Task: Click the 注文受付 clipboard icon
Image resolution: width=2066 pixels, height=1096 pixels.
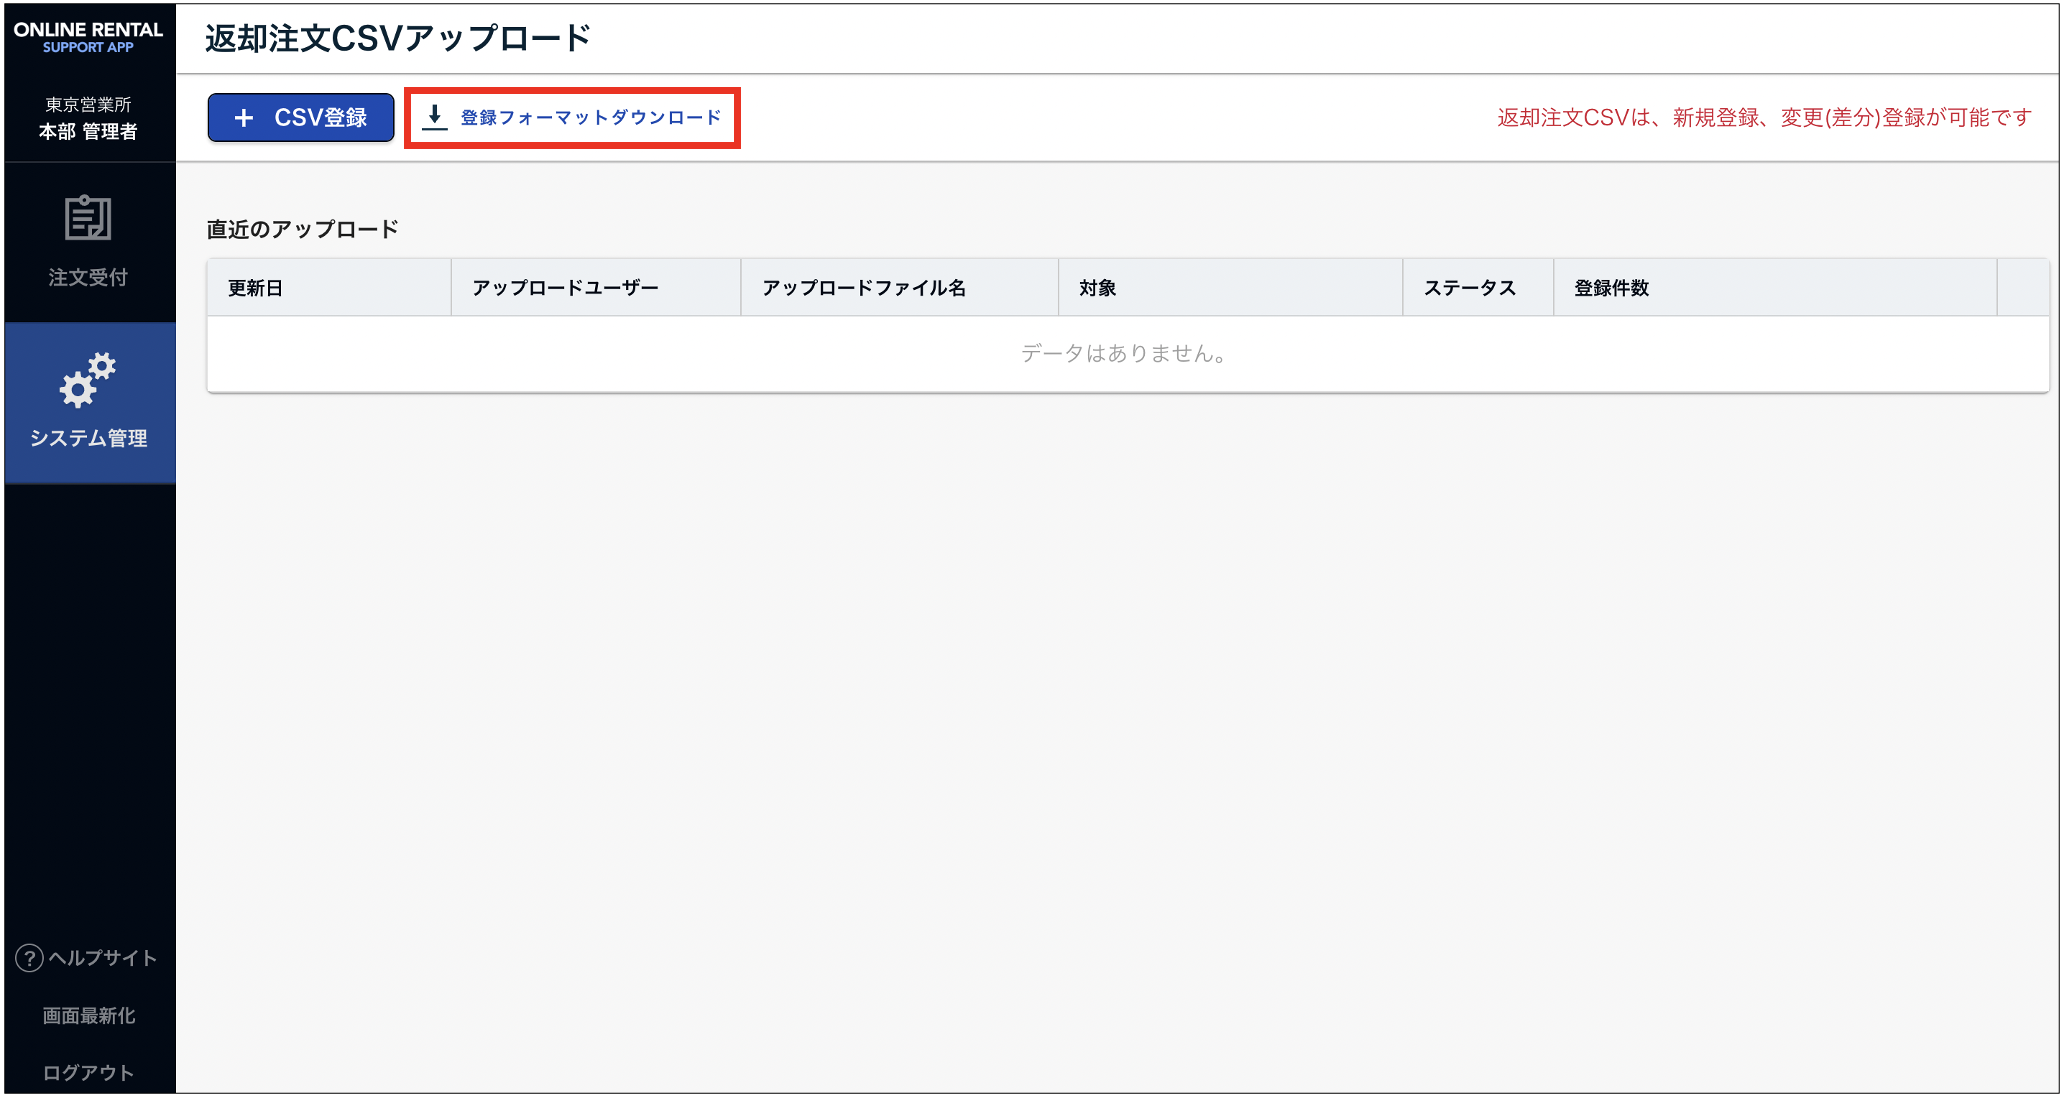Action: tap(88, 218)
